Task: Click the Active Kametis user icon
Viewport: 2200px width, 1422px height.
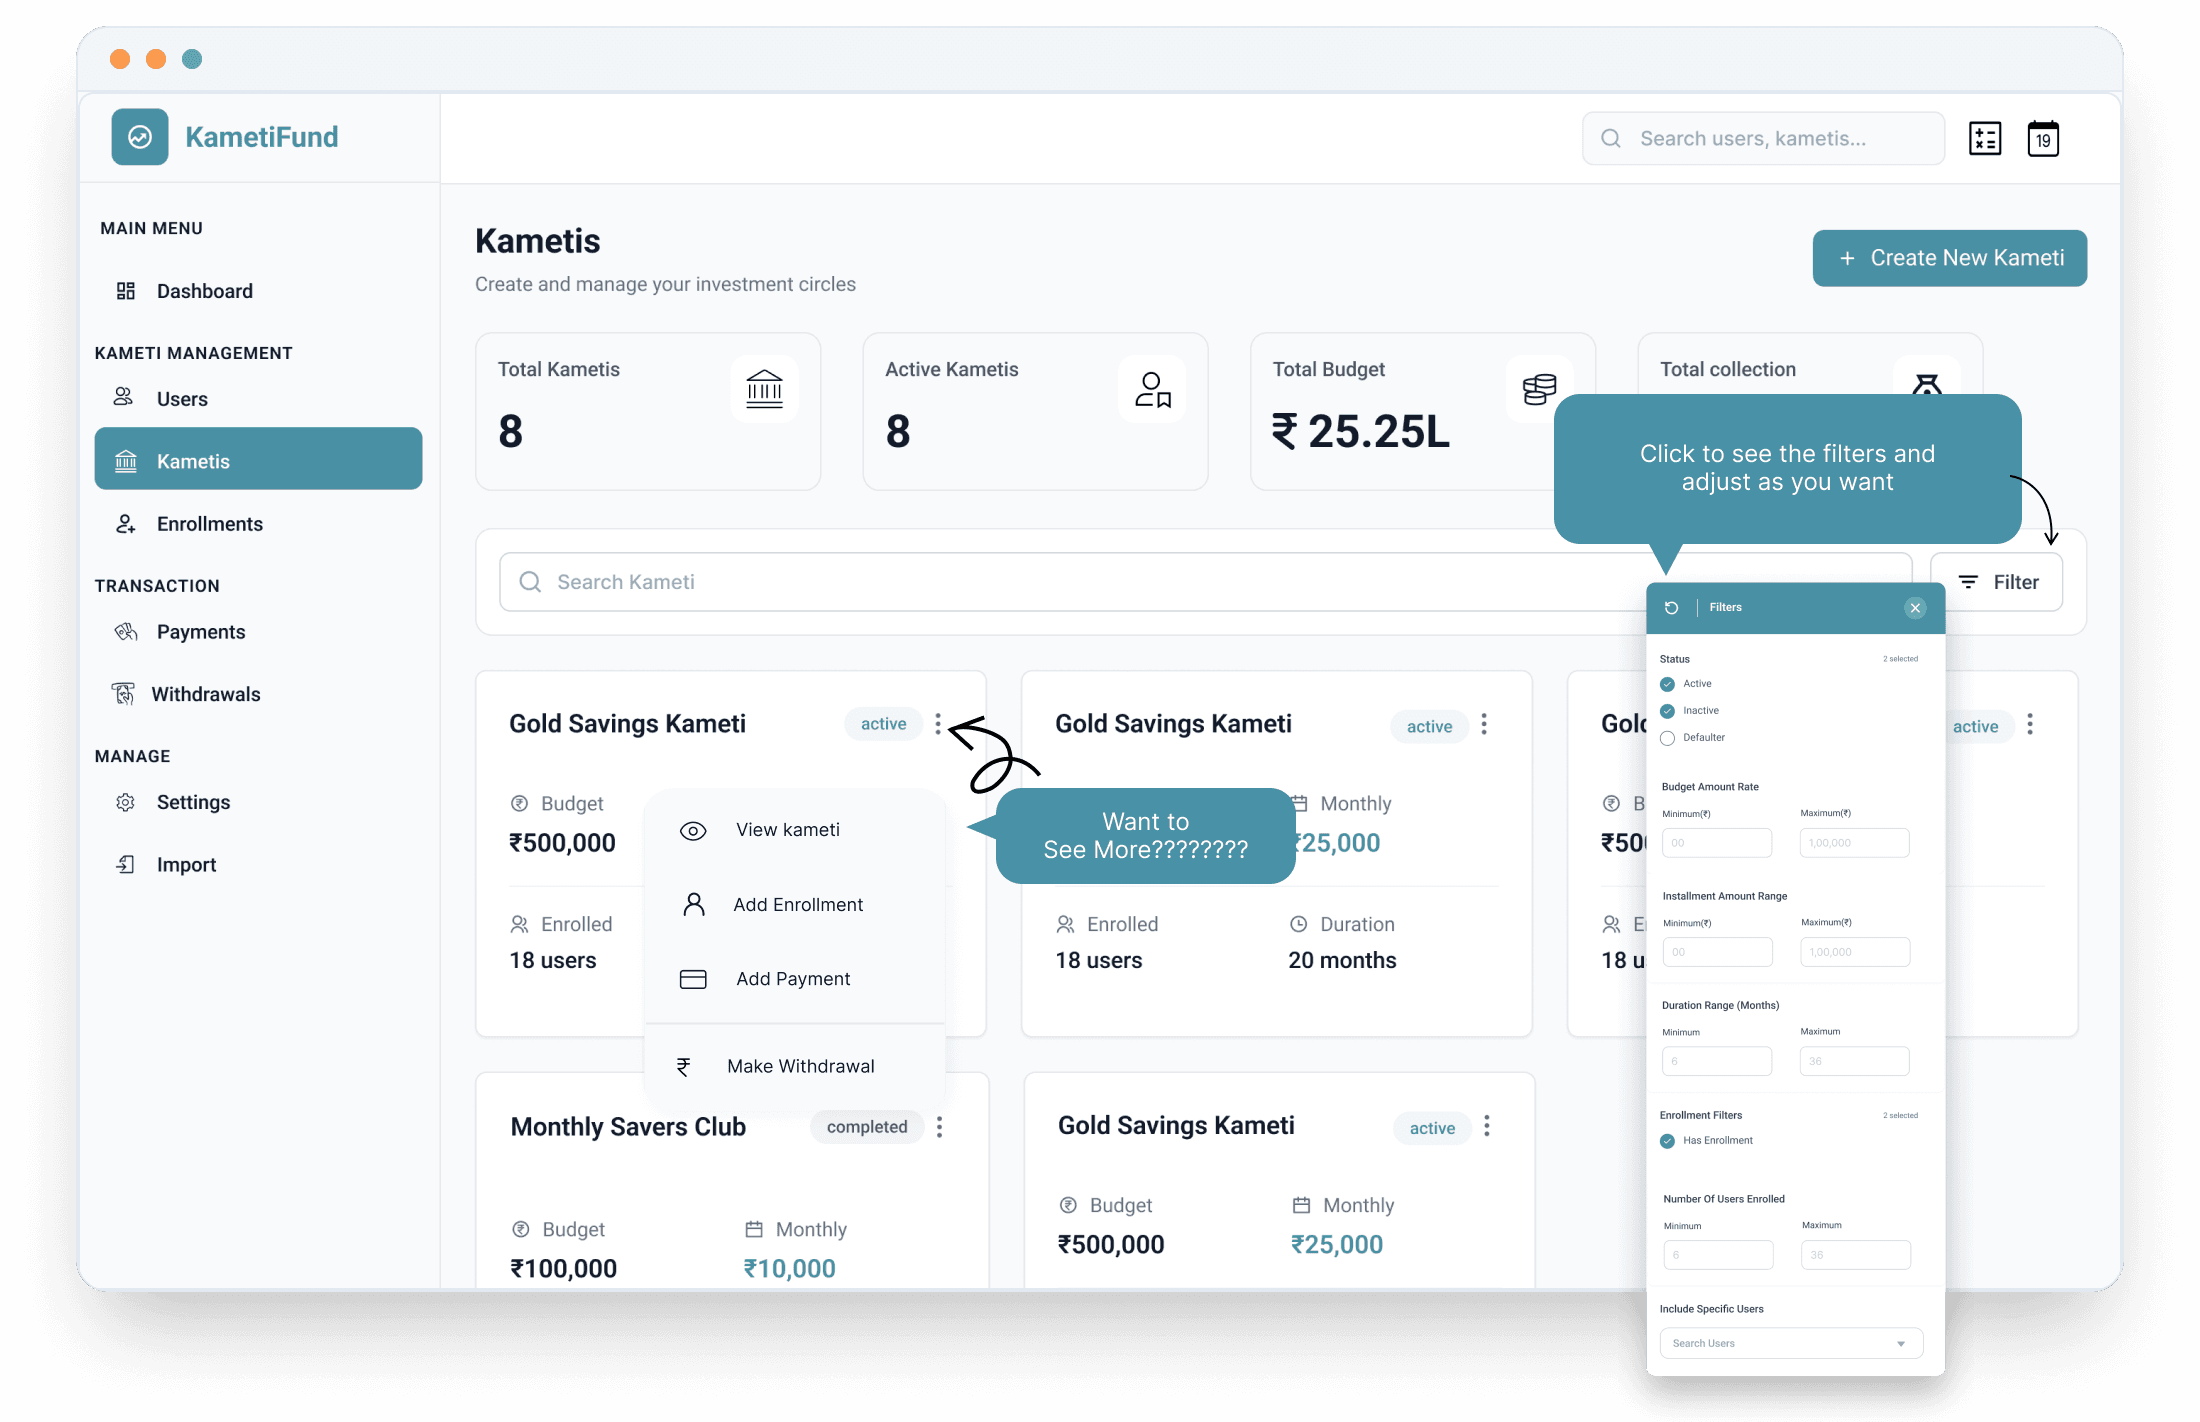Action: [x=1152, y=389]
